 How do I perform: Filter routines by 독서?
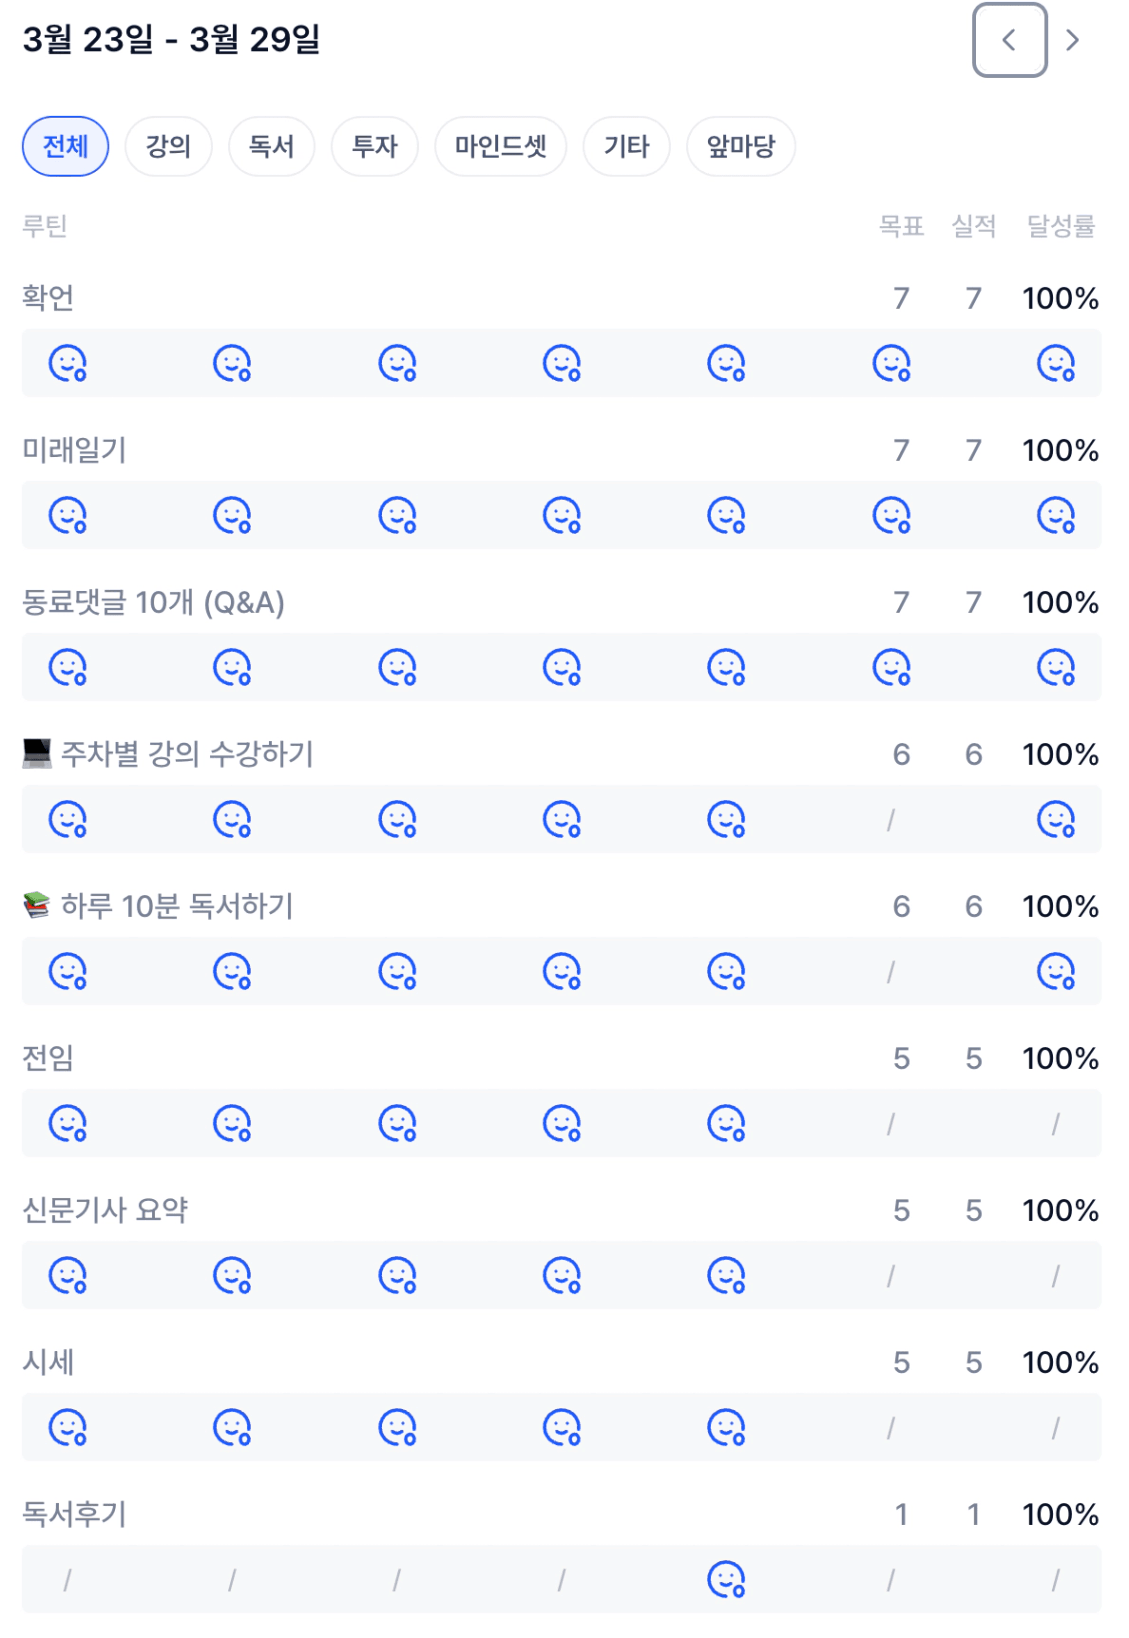271,147
